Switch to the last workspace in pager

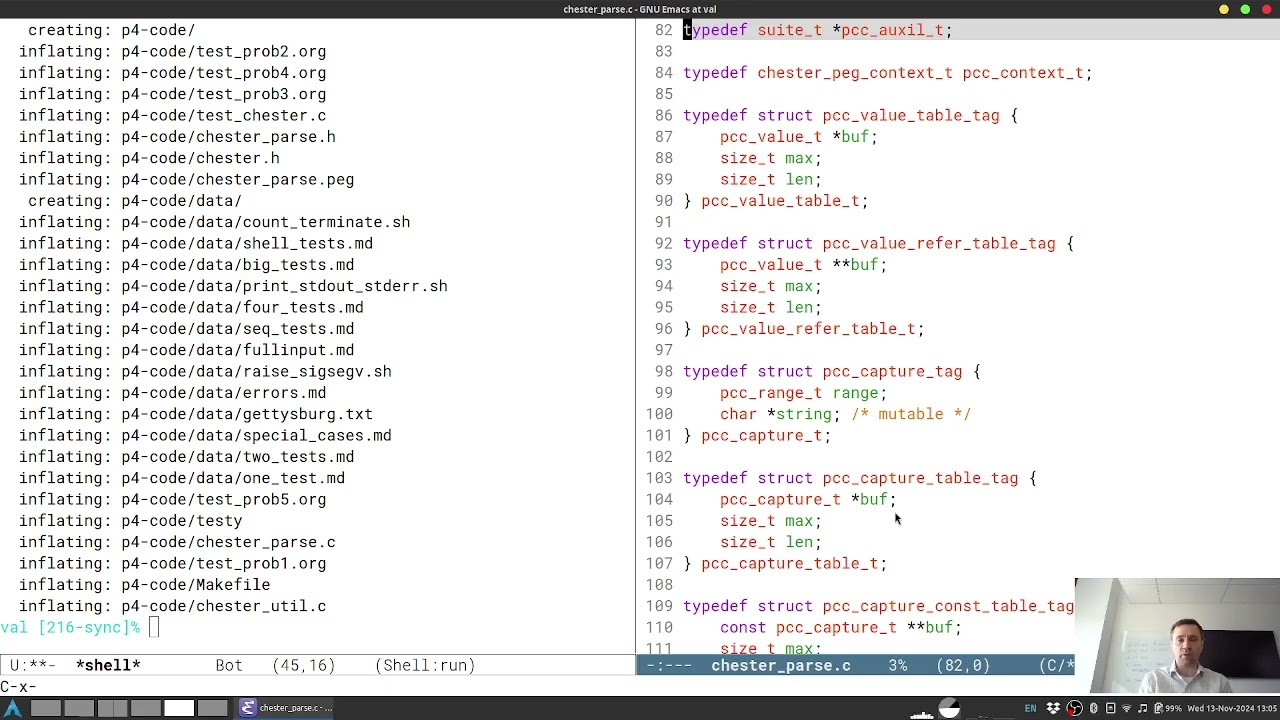click(212, 708)
